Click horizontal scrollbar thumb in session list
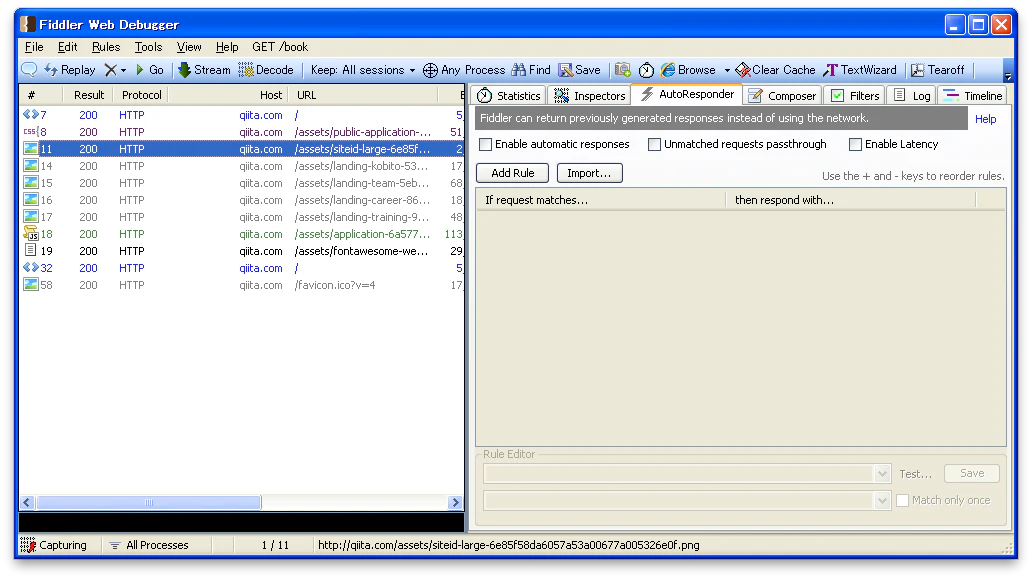The width and height of the screenshot is (1032, 579). (149, 503)
